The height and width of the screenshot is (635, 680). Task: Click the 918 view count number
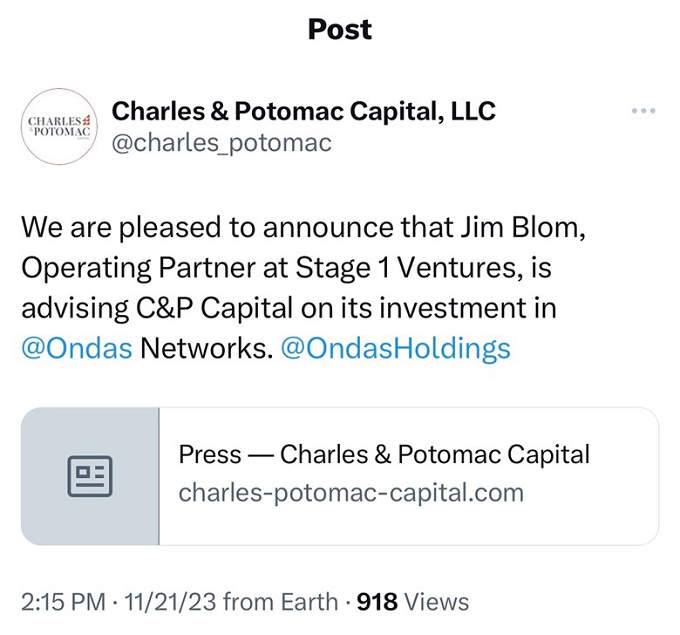click(377, 601)
